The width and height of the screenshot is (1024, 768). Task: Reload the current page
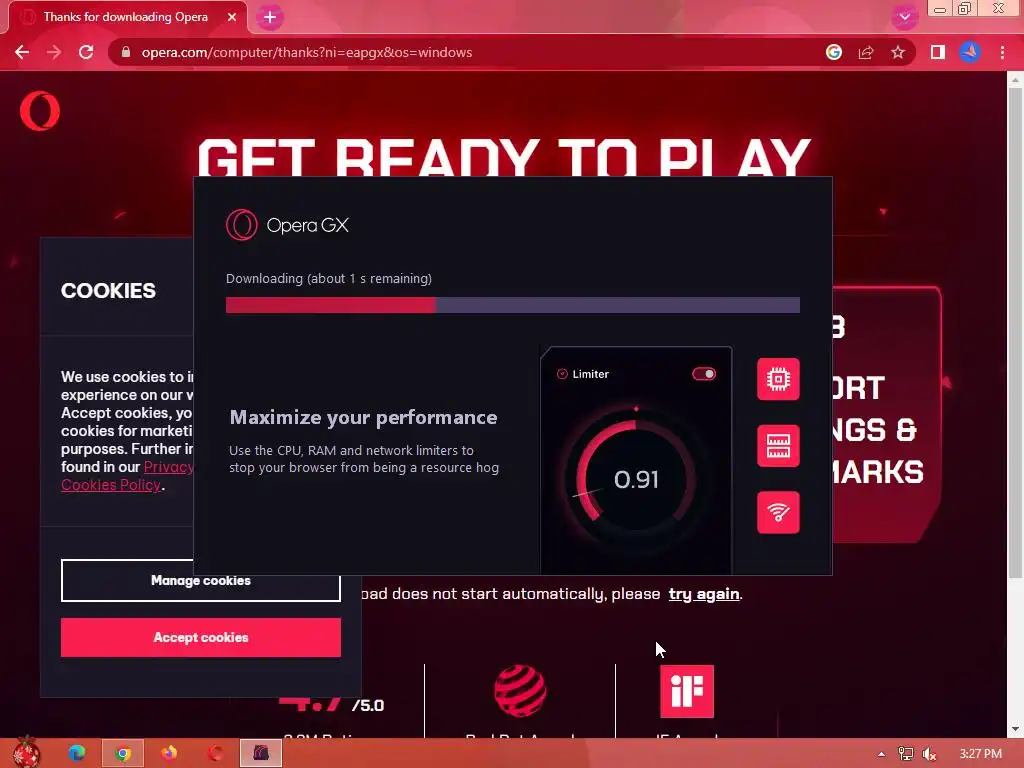tap(86, 52)
